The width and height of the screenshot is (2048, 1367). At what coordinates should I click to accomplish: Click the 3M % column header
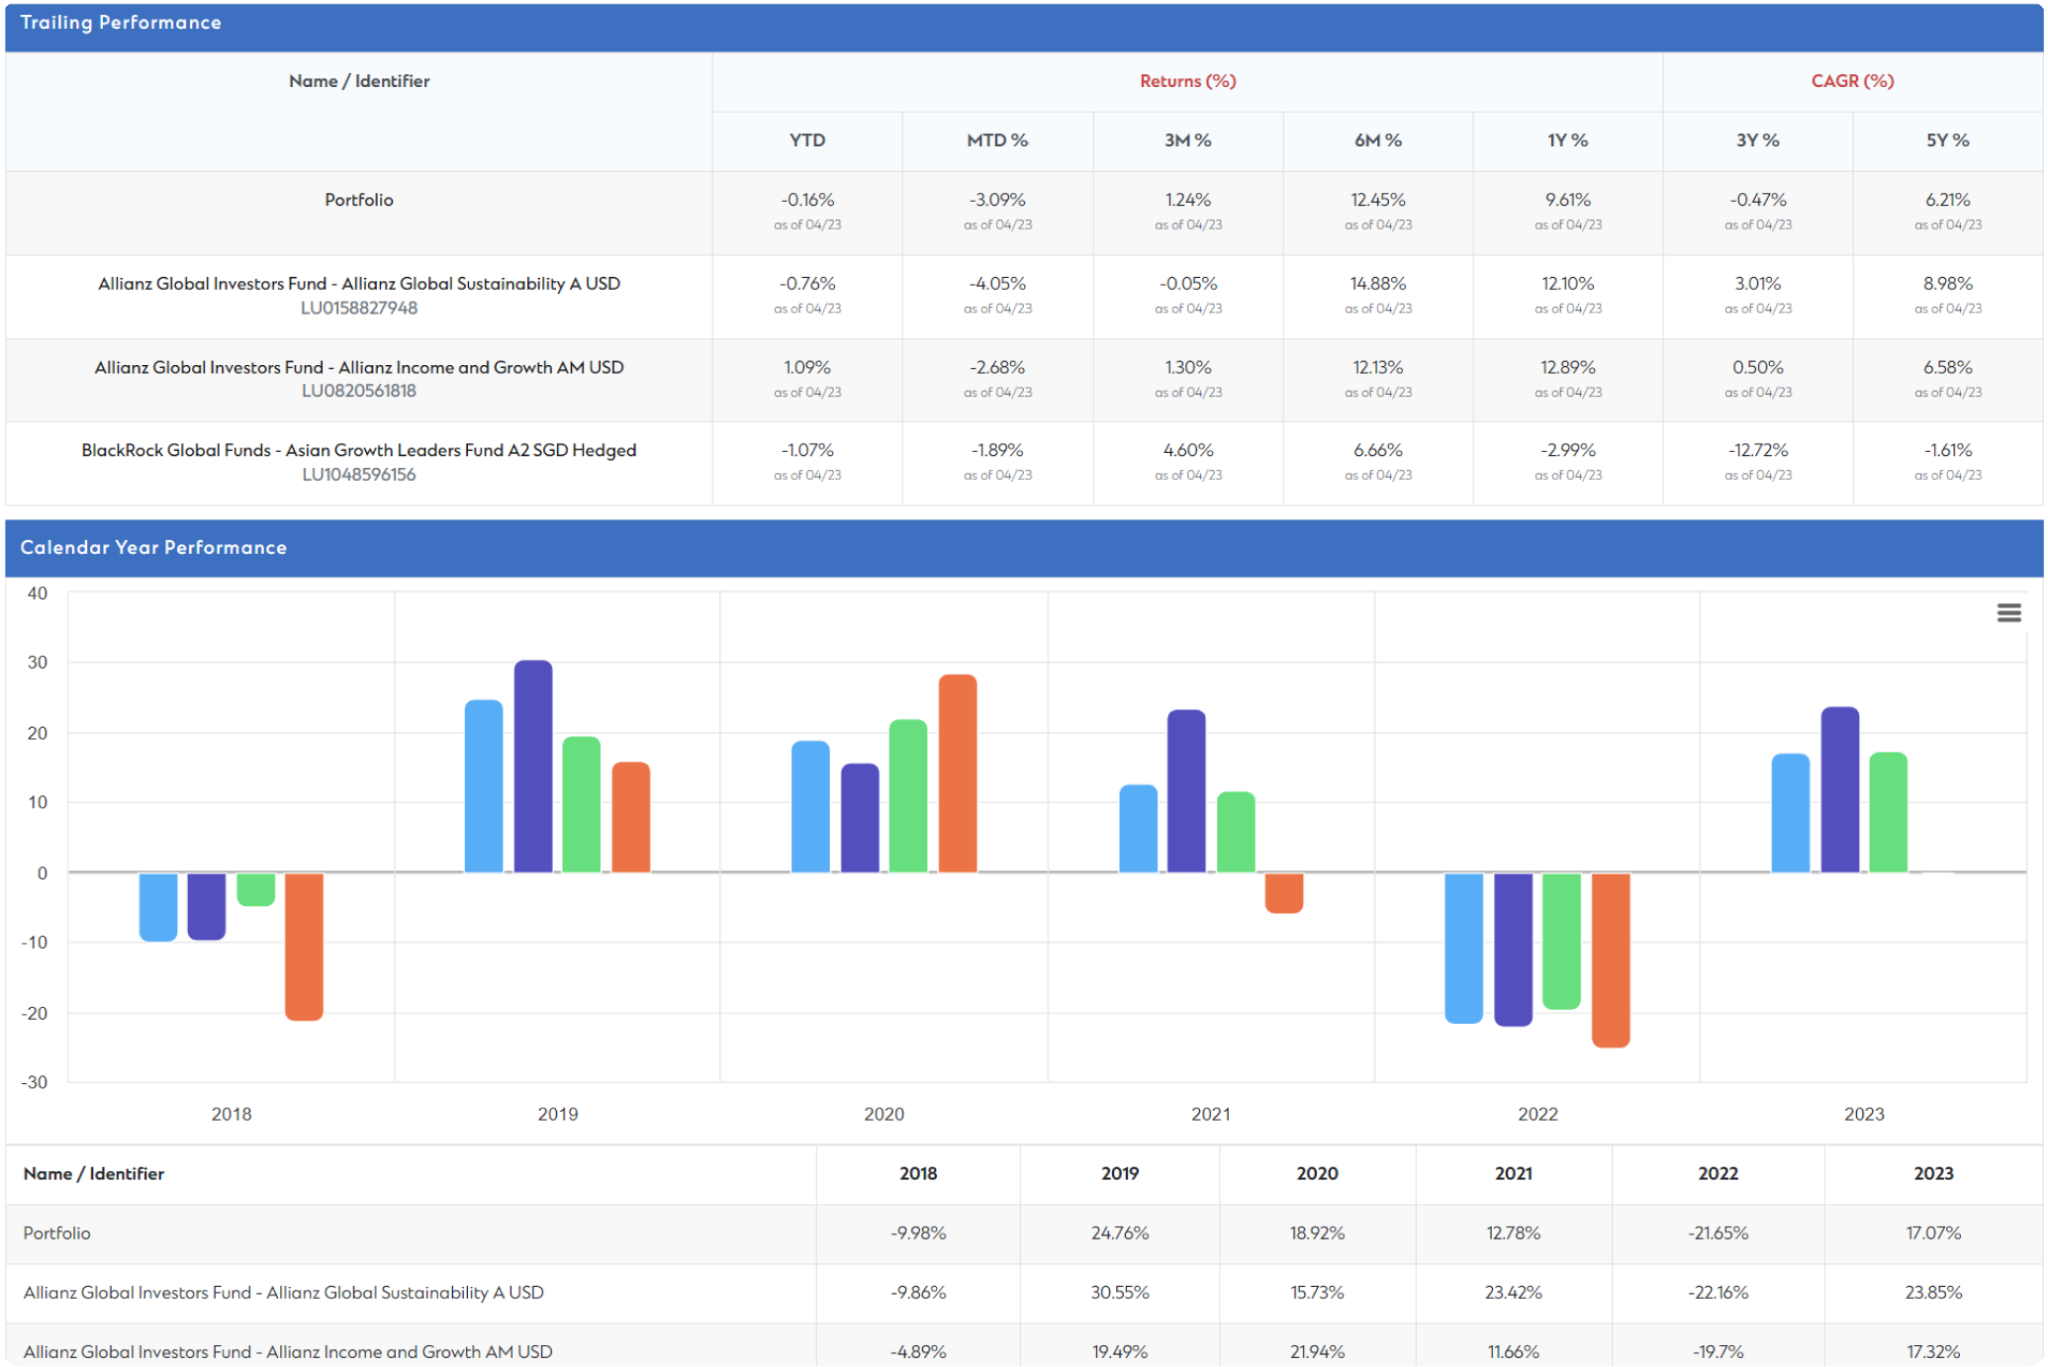[1187, 140]
